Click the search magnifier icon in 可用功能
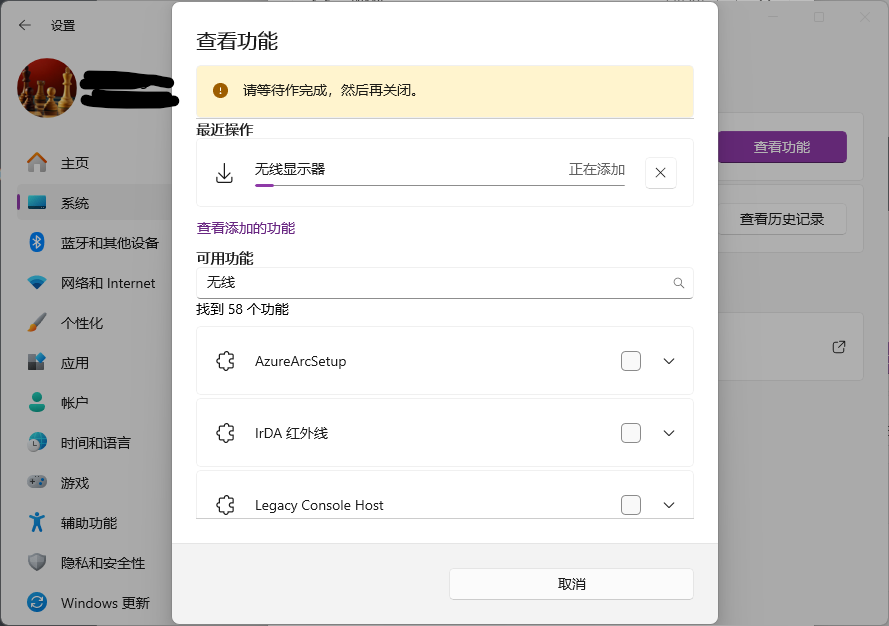Screen dimensions: 889x626 (679, 283)
